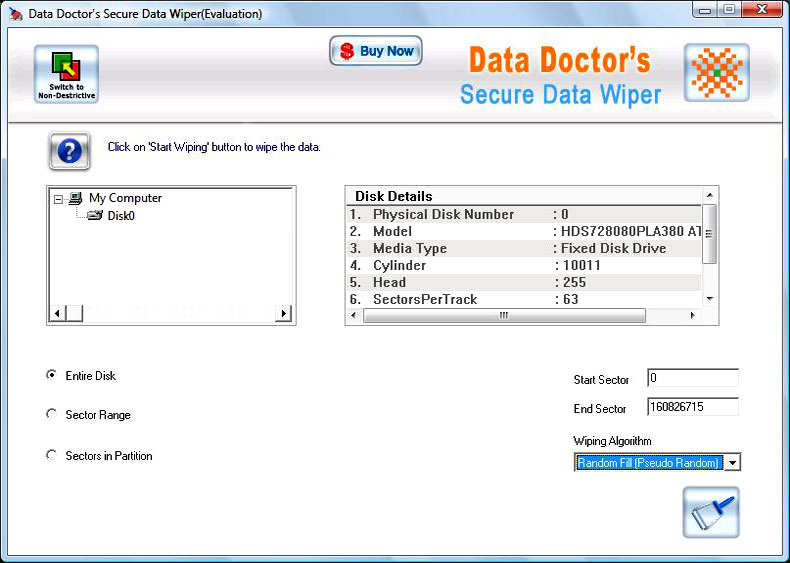The height and width of the screenshot is (563, 790).
Task: Click the Start Wiping brush icon
Action: coord(711,512)
